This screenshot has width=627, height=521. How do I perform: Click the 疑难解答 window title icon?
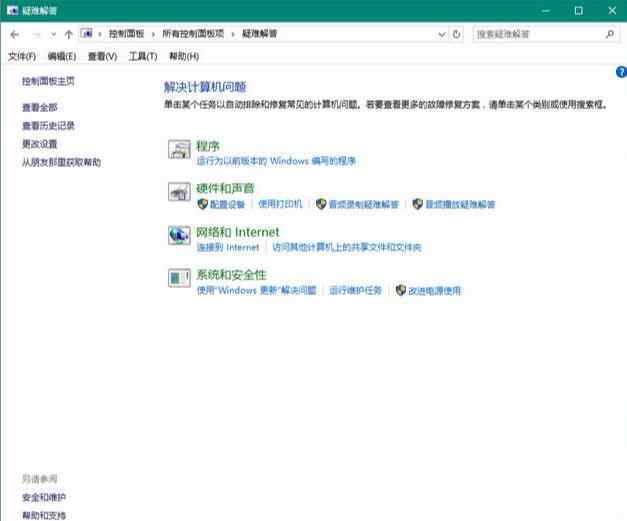click(x=12, y=11)
